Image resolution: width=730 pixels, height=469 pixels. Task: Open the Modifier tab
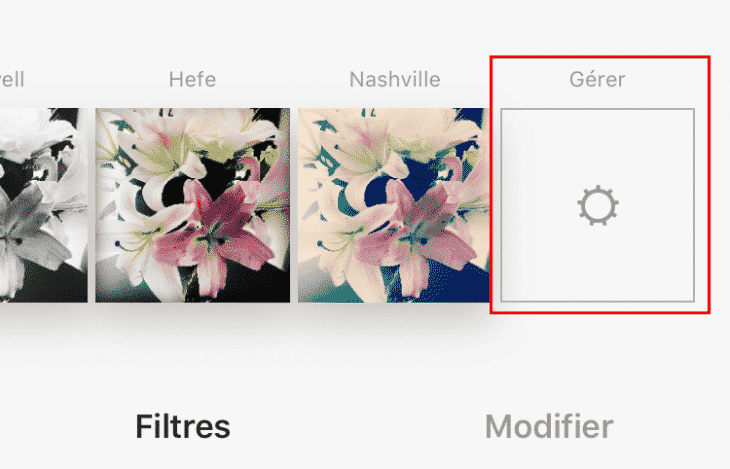pos(549,427)
